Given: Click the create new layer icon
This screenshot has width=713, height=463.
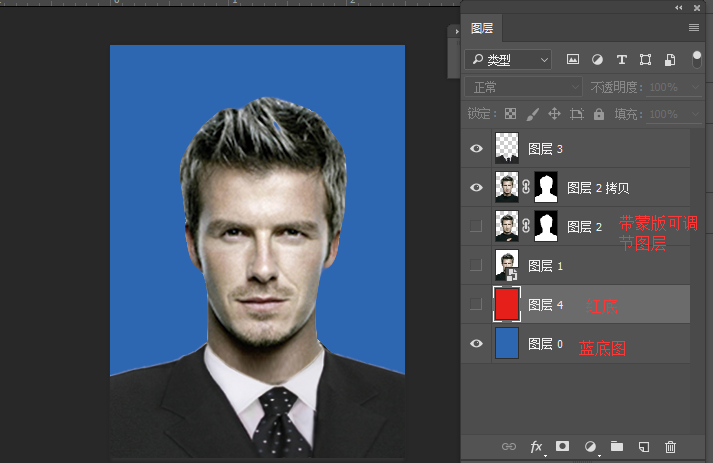Looking at the screenshot, I should [x=644, y=446].
